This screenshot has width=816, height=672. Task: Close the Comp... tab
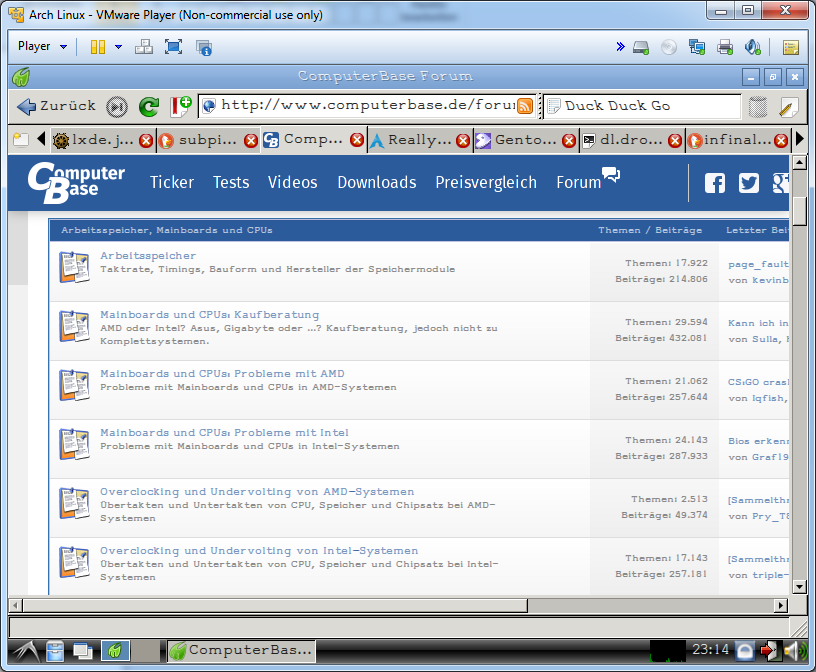(356, 140)
